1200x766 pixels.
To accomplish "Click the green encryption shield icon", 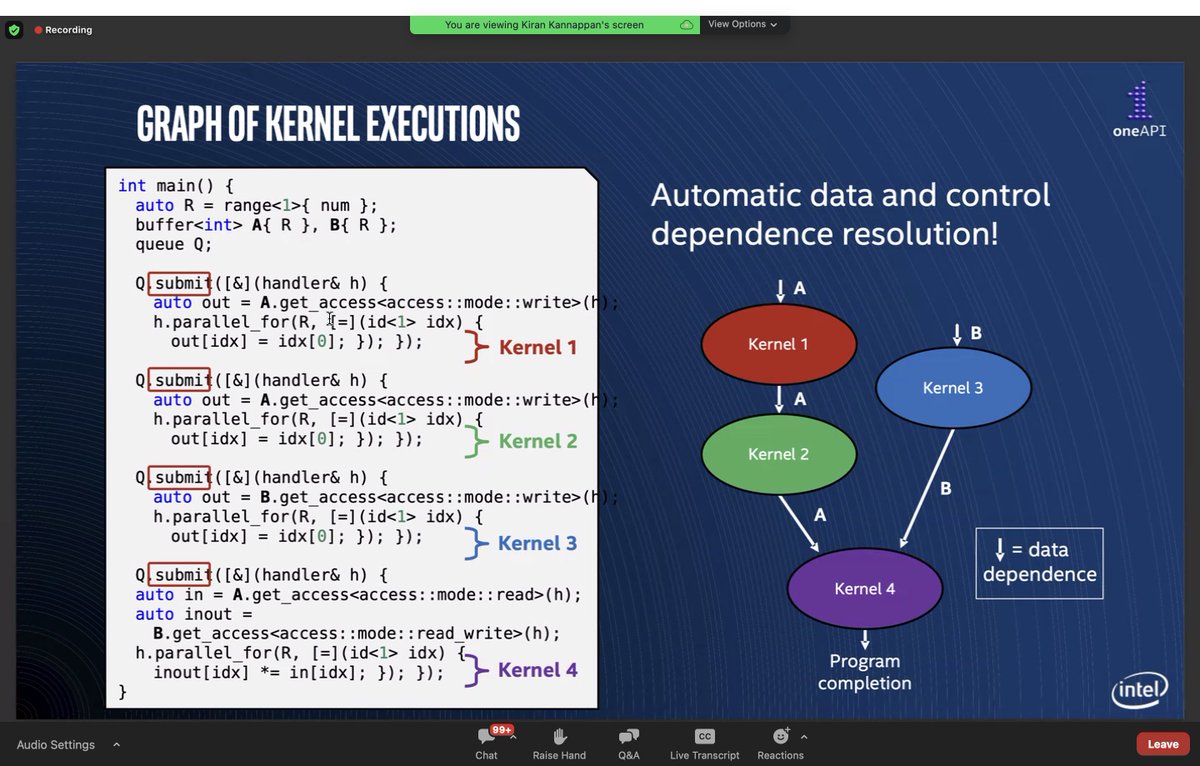I will (14, 30).
